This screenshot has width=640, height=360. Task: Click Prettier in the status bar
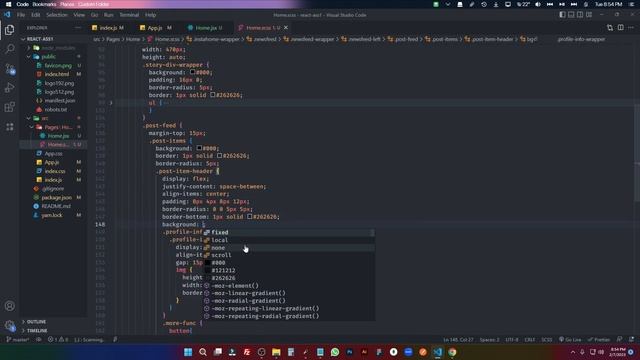click(x=599, y=340)
